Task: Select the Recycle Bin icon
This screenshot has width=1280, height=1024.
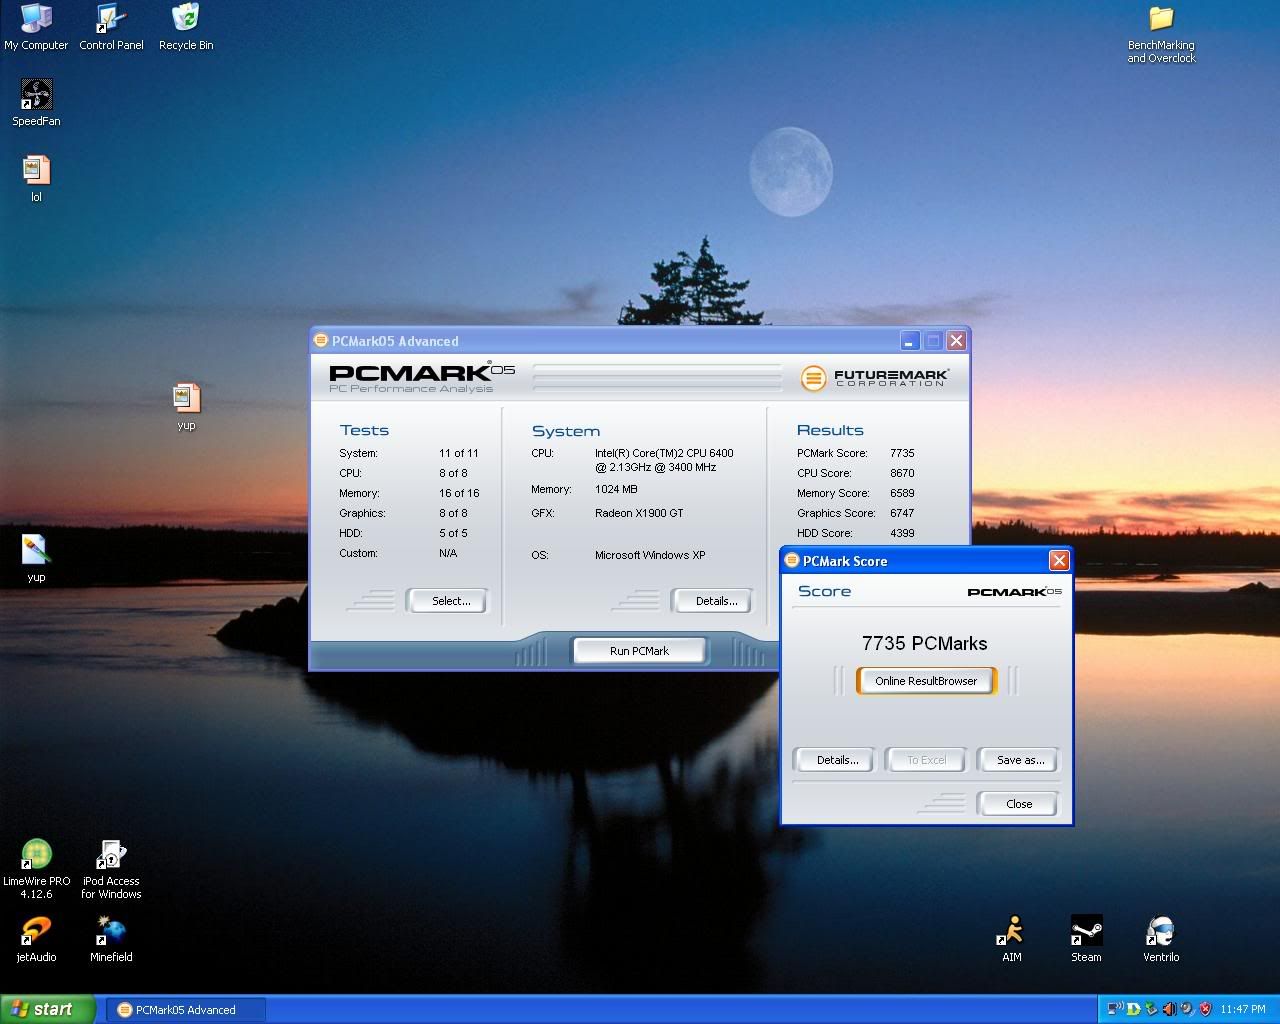Action: click(186, 27)
